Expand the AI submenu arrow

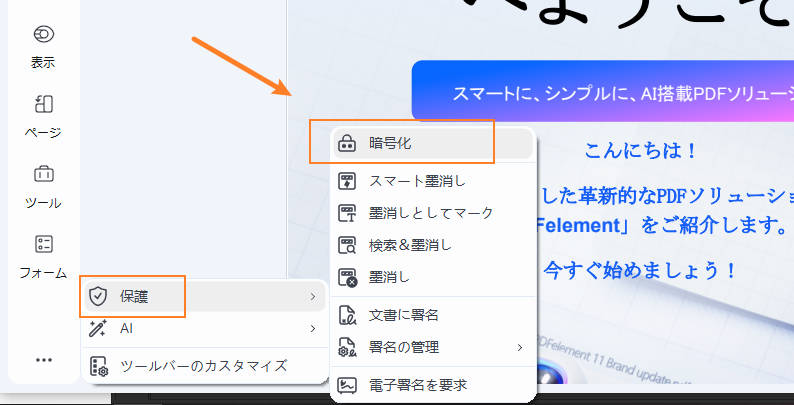pos(313,329)
